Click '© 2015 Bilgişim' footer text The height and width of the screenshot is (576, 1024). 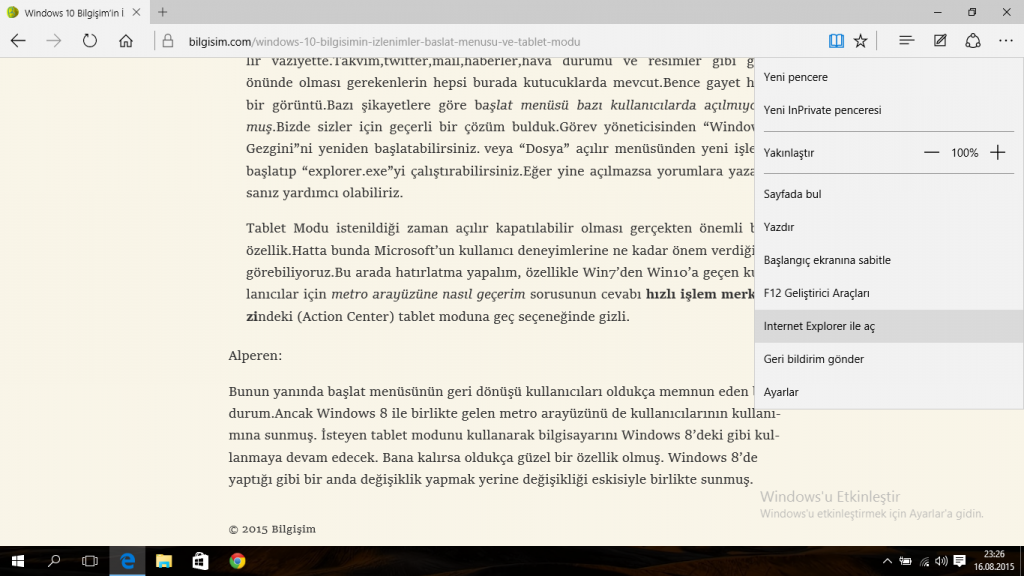[272, 529]
